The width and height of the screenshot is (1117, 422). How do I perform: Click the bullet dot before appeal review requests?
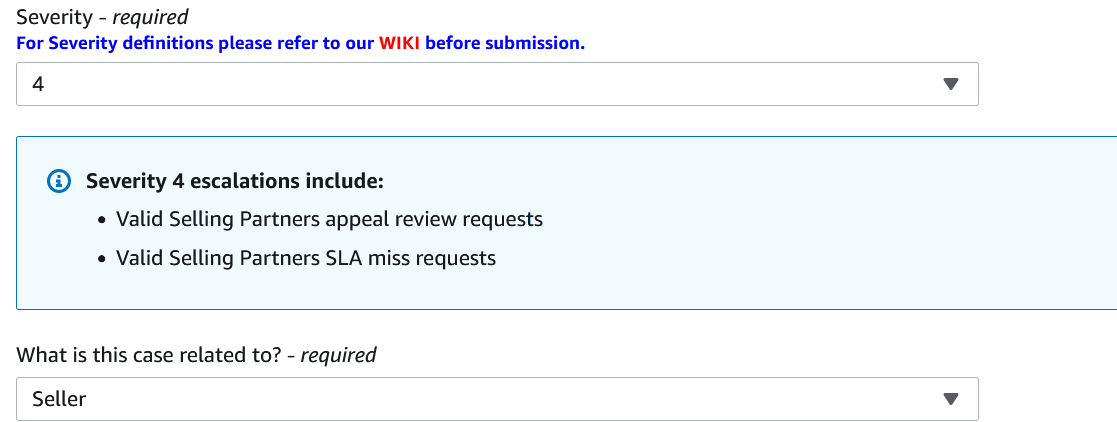pos(103,220)
